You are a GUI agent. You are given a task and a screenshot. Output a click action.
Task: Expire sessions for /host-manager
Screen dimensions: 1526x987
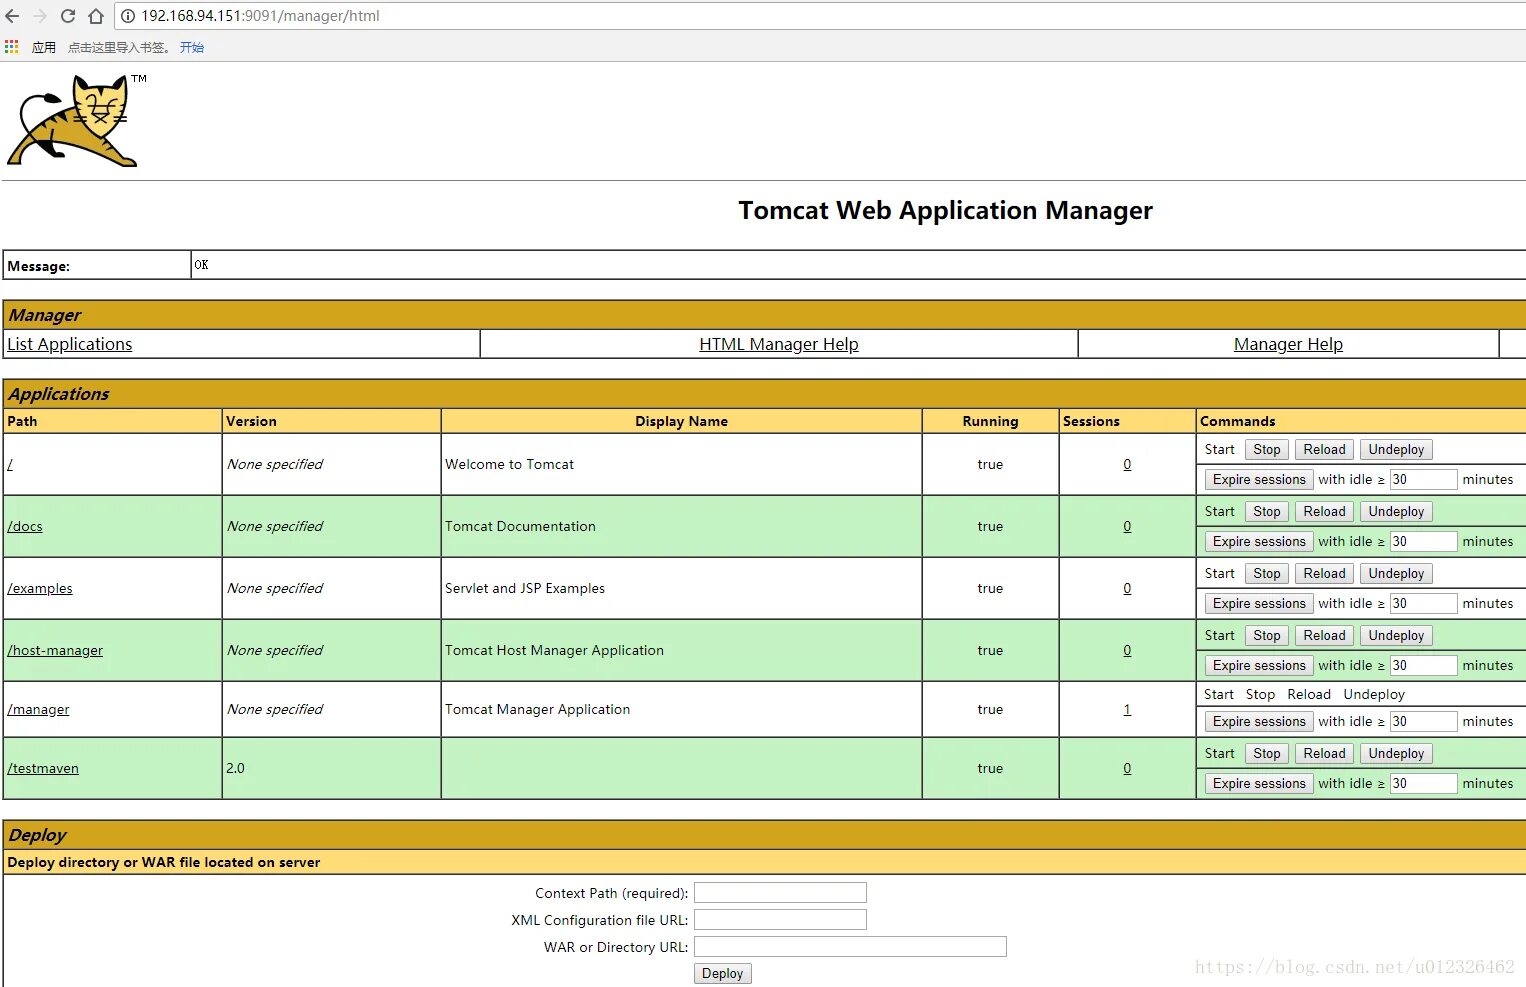click(x=1259, y=666)
